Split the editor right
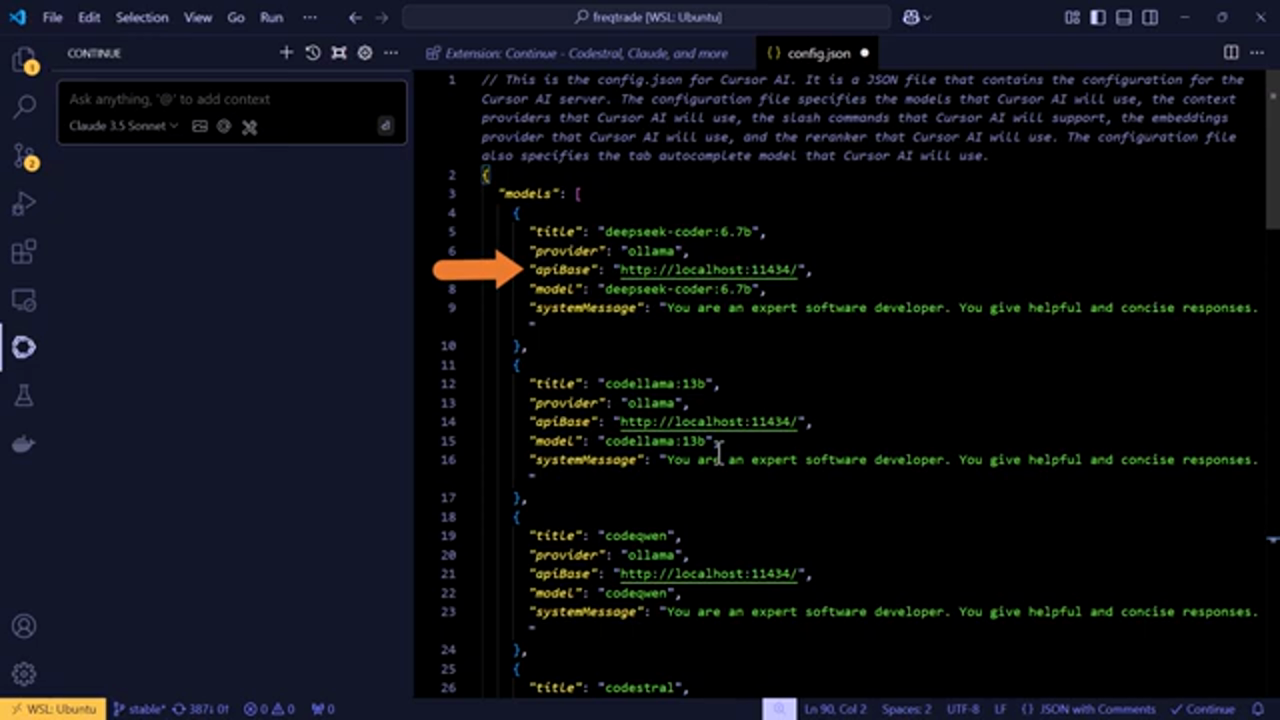This screenshot has width=1280, height=720. point(1231,53)
